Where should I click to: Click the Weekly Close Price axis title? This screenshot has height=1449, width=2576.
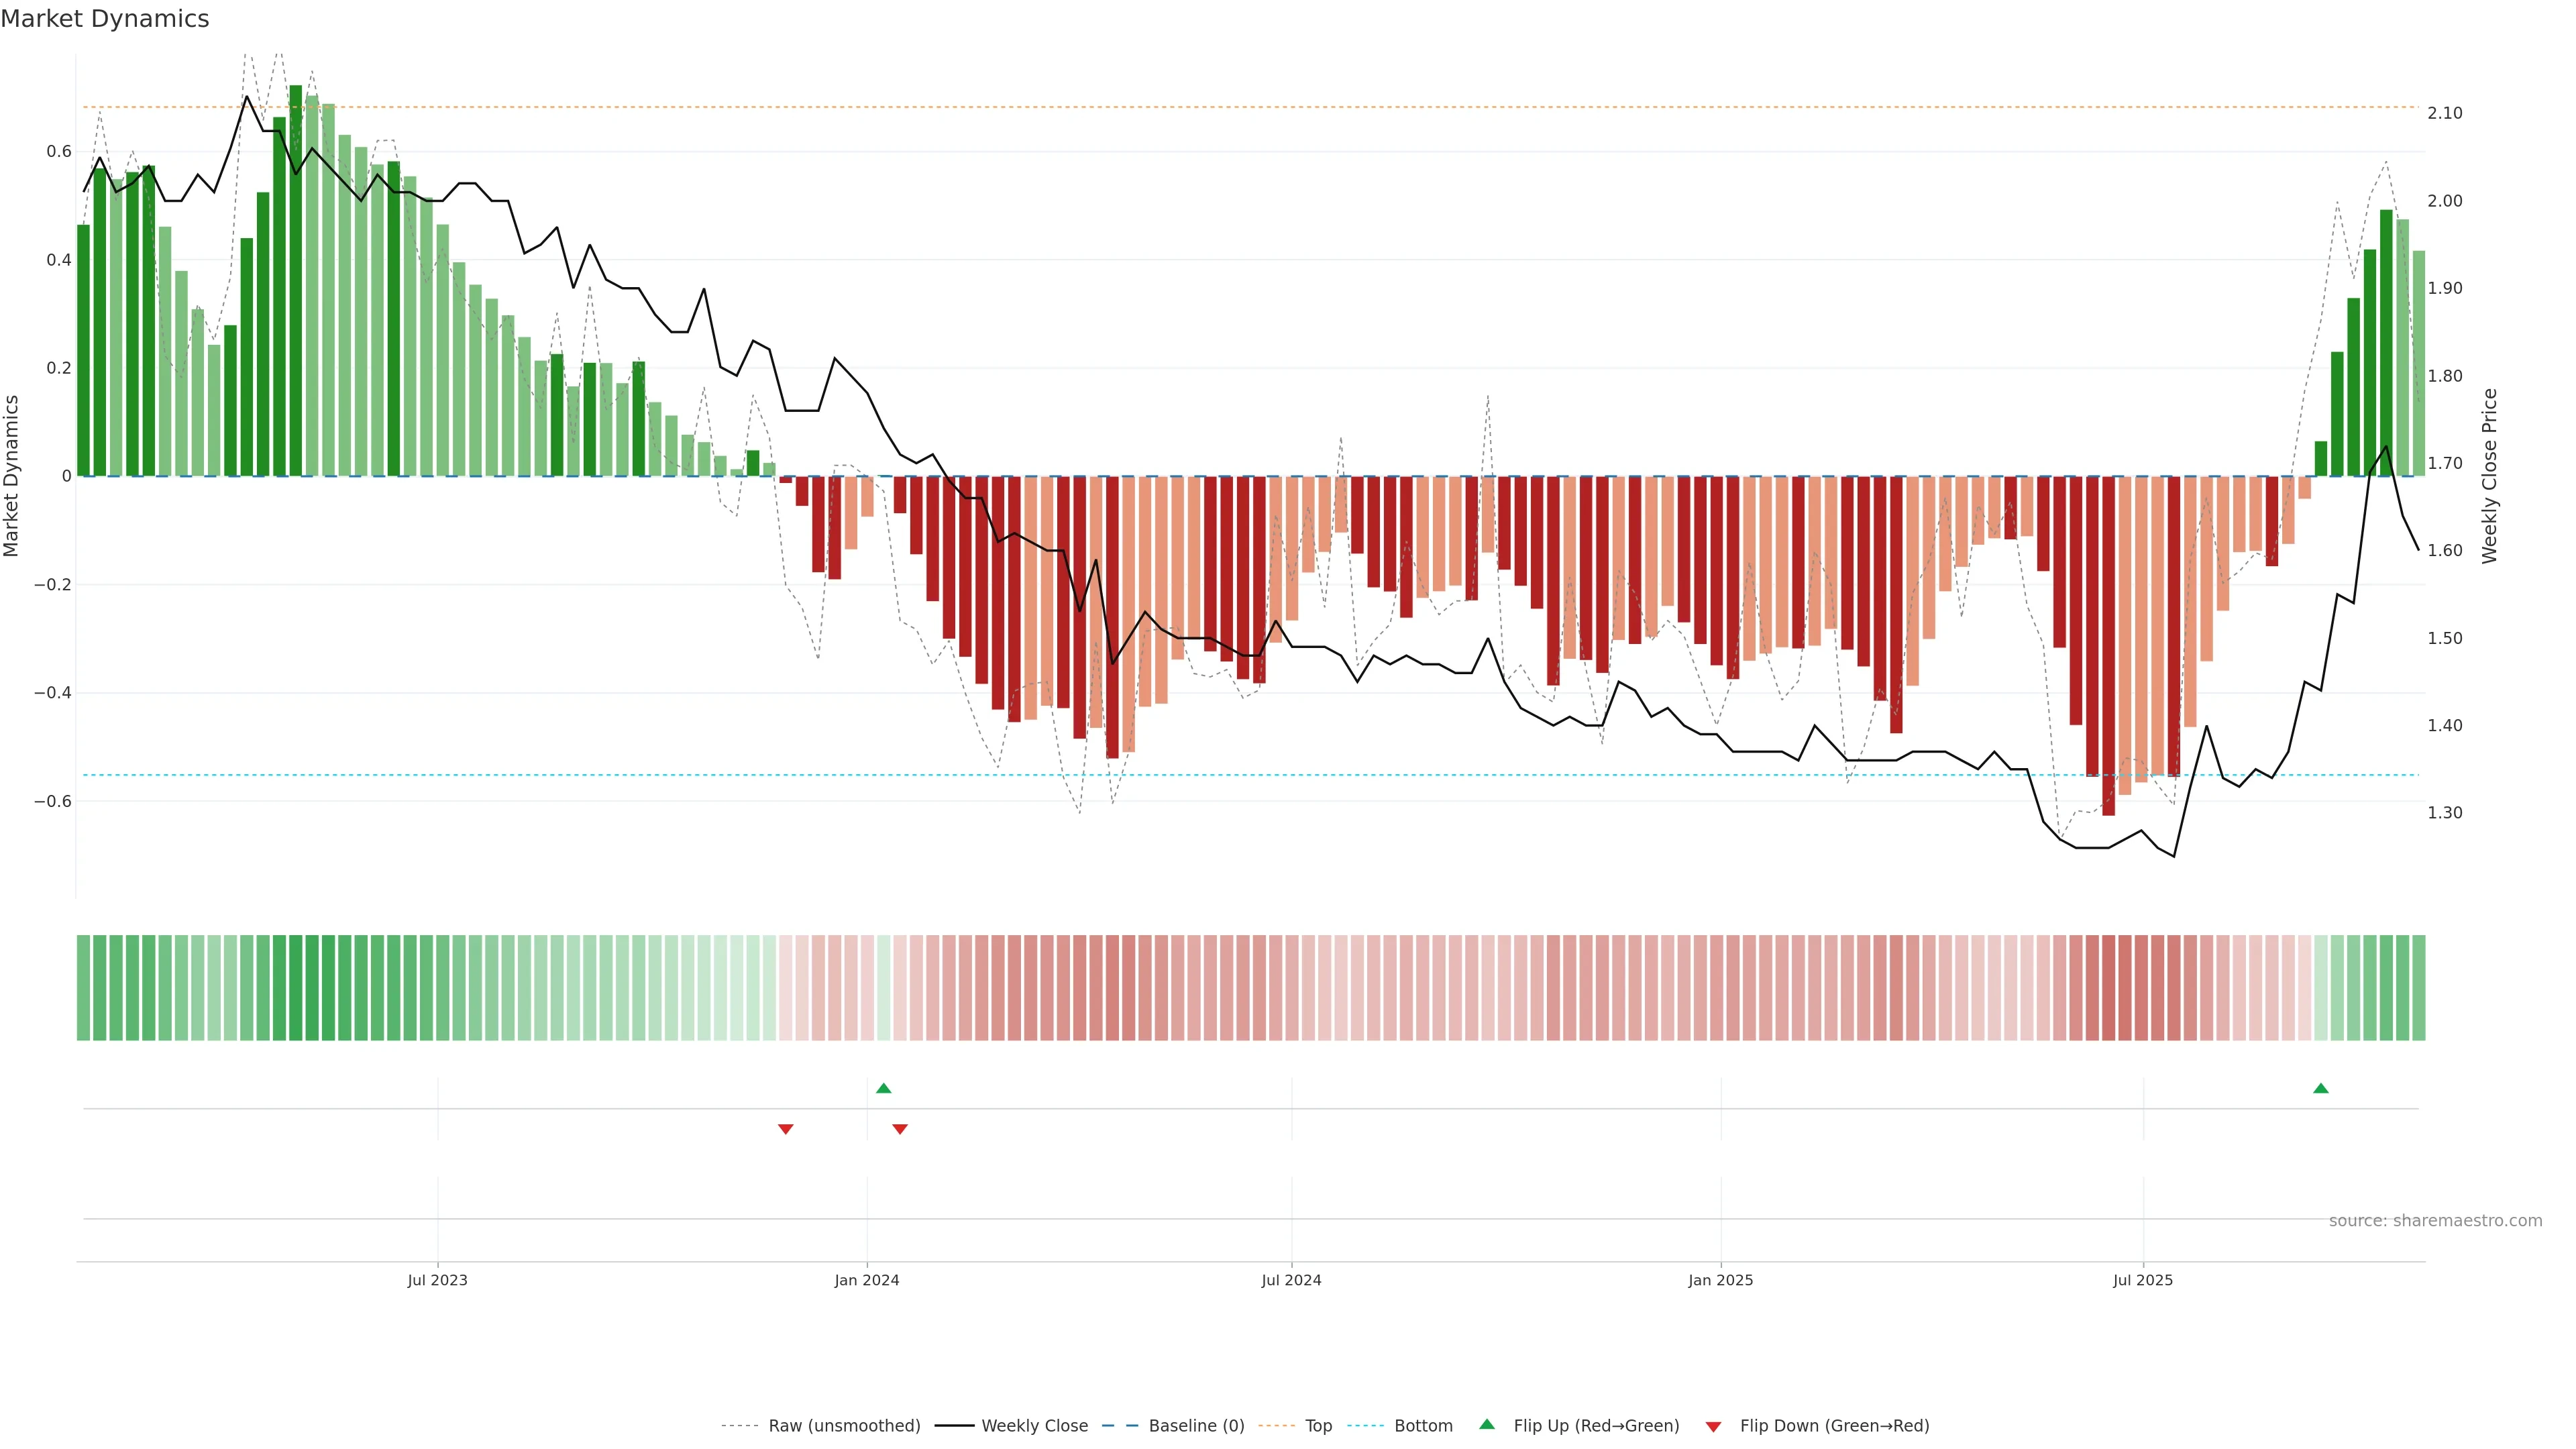[x=2489, y=476]
